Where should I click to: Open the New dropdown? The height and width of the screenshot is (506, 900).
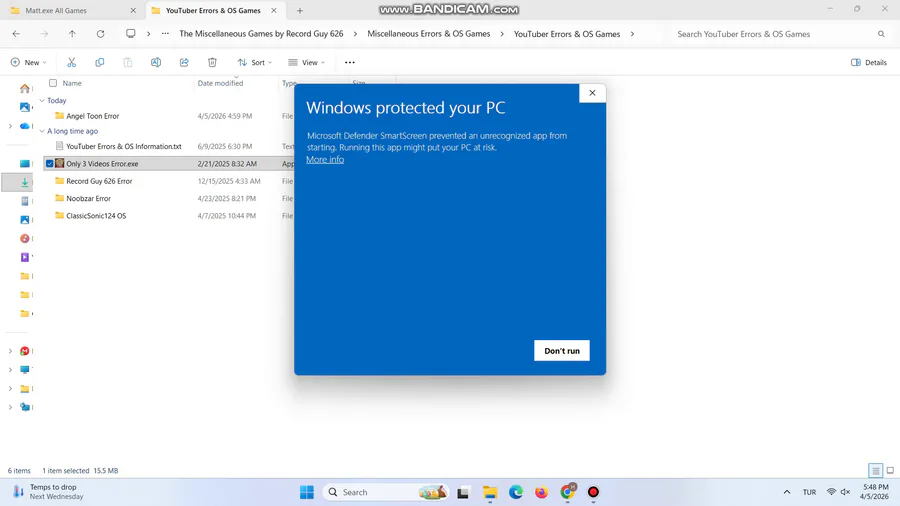28,63
